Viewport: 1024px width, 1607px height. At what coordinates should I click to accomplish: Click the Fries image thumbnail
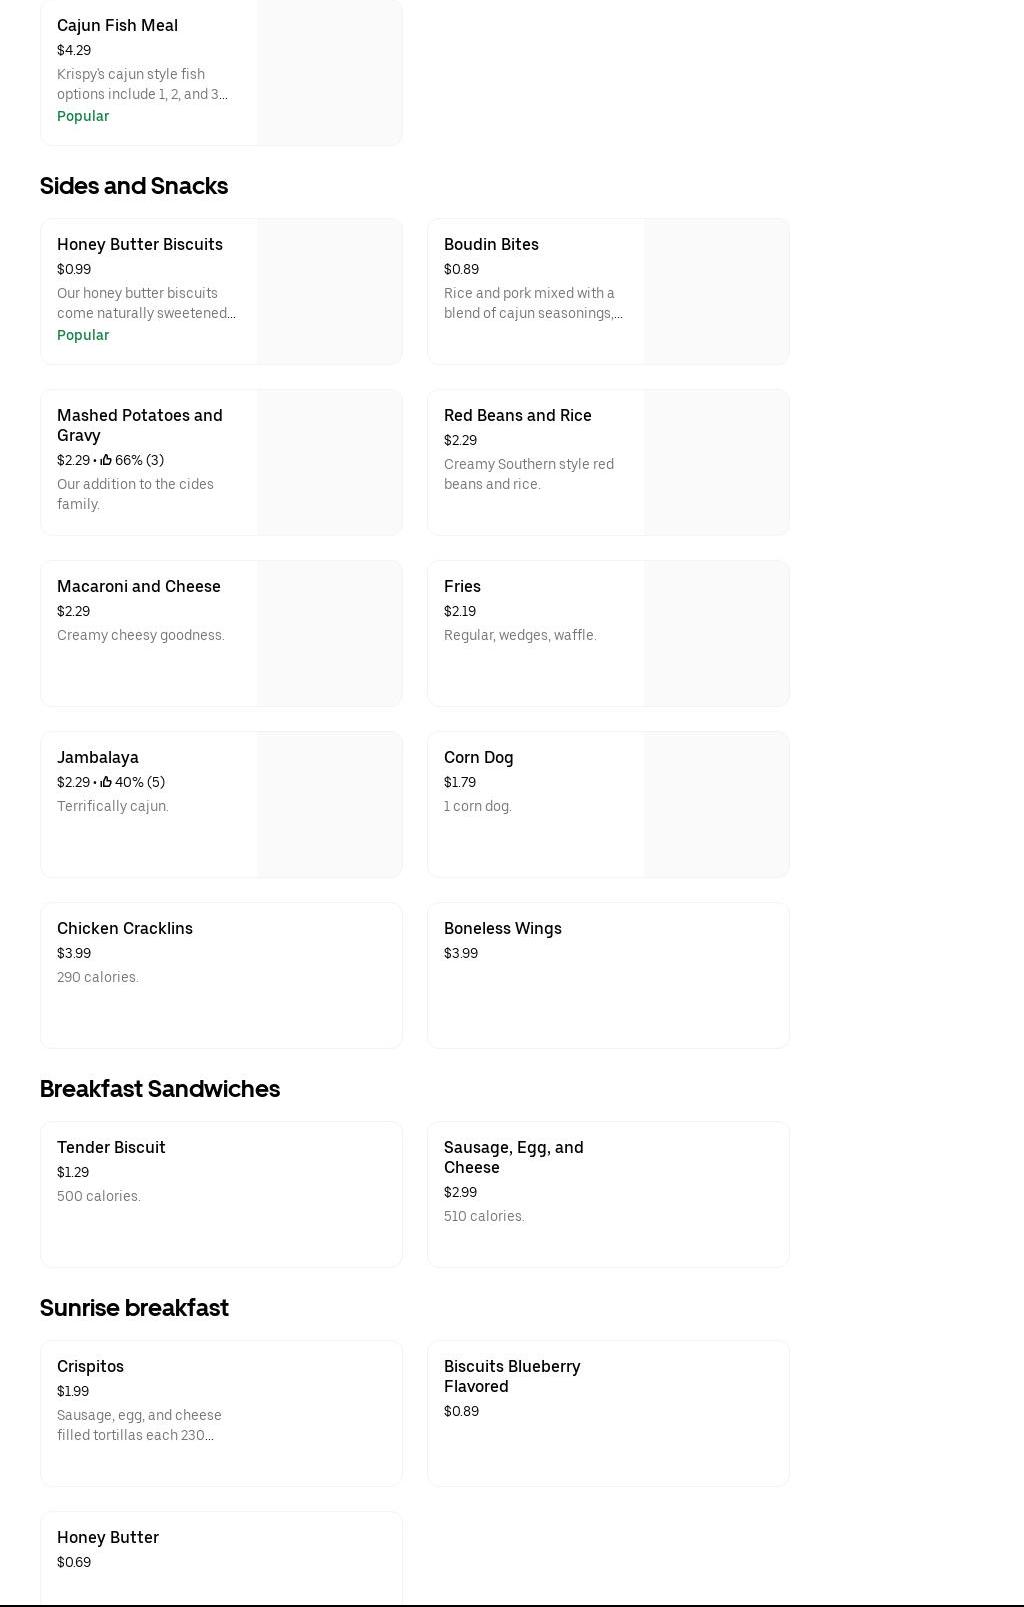716,633
